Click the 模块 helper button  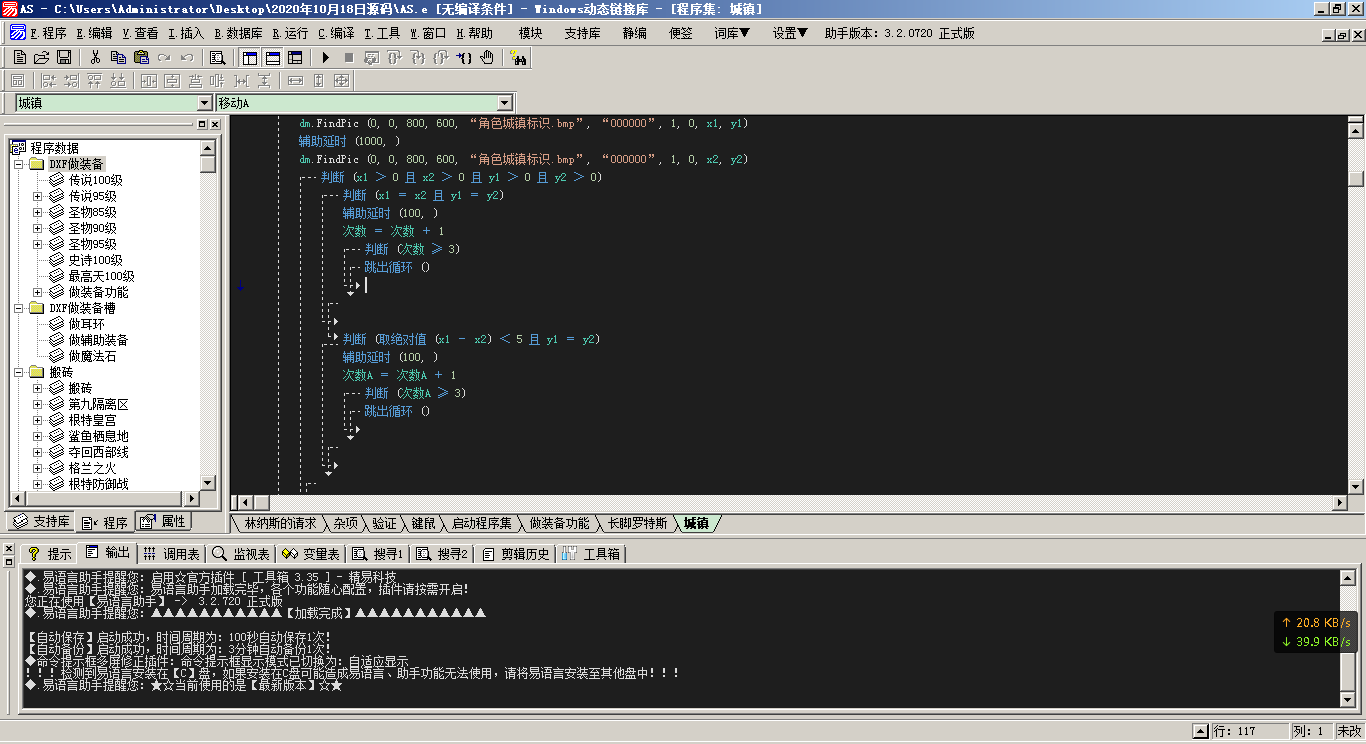[530, 33]
